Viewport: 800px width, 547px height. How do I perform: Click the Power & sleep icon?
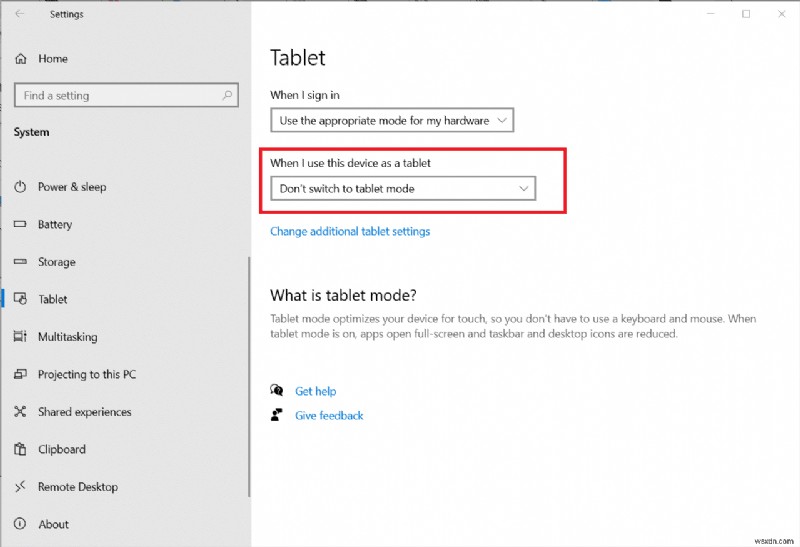[x=20, y=187]
